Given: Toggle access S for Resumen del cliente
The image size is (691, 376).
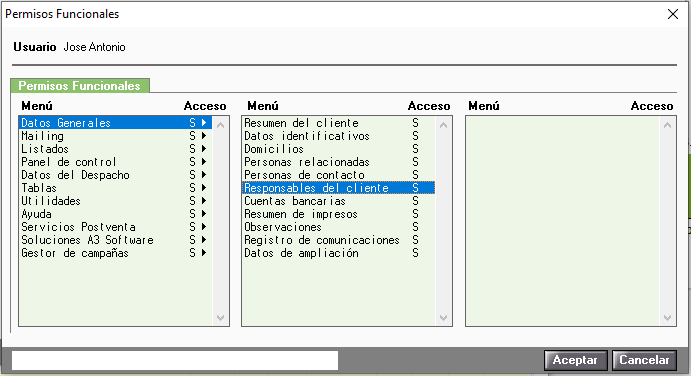Looking at the screenshot, I should point(415,123).
